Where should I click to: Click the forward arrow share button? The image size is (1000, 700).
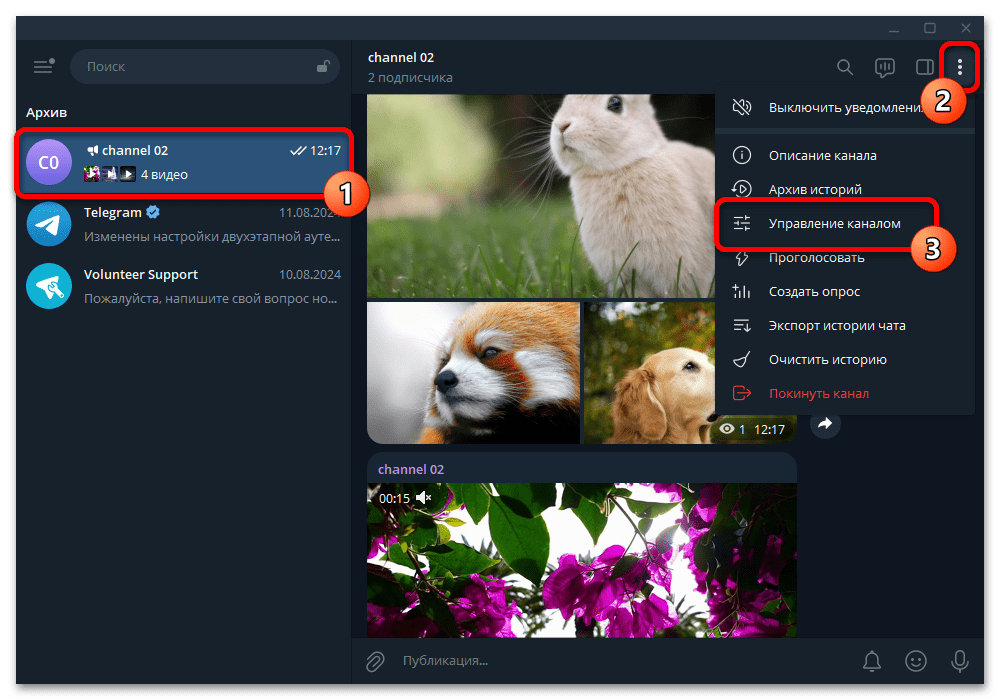825,424
